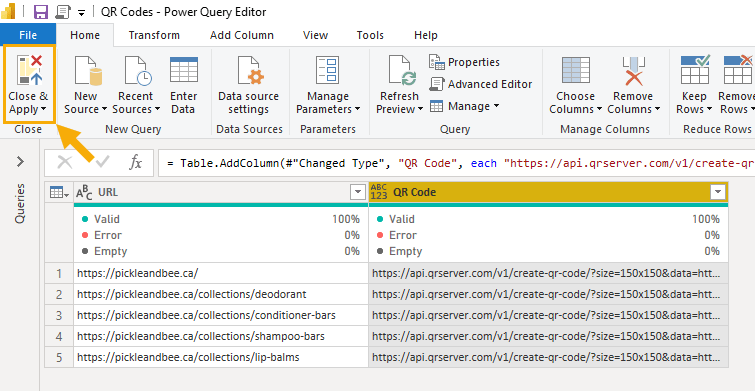Viewport: 755px width, 391px height.
Task: Click the Enter Data table icon
Action: point(183,70)
